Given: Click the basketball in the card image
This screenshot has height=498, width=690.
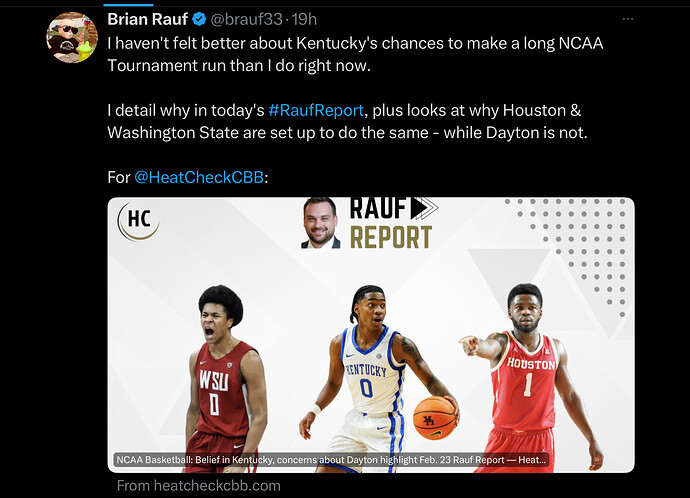Looking at the screenshot, I should (x=435, y=417).
